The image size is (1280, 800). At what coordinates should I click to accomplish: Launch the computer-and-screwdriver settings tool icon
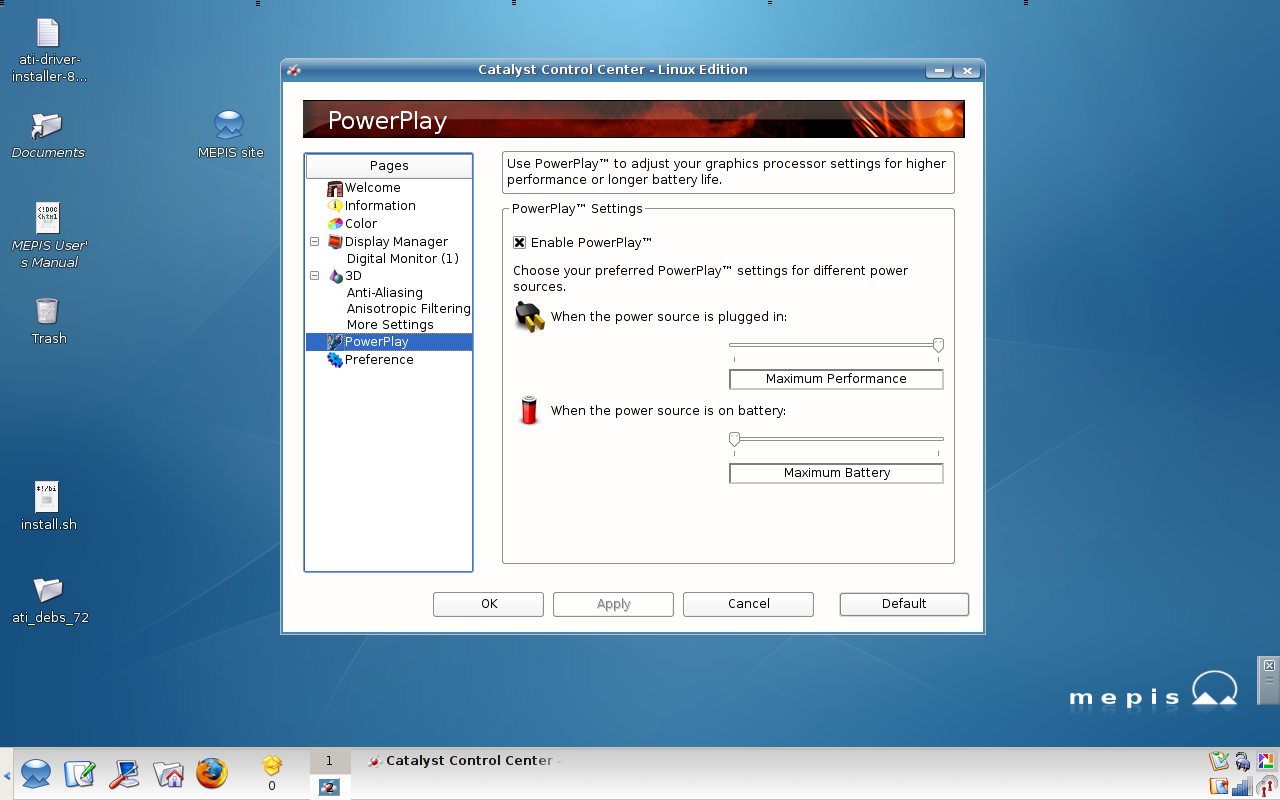point(124,773)
